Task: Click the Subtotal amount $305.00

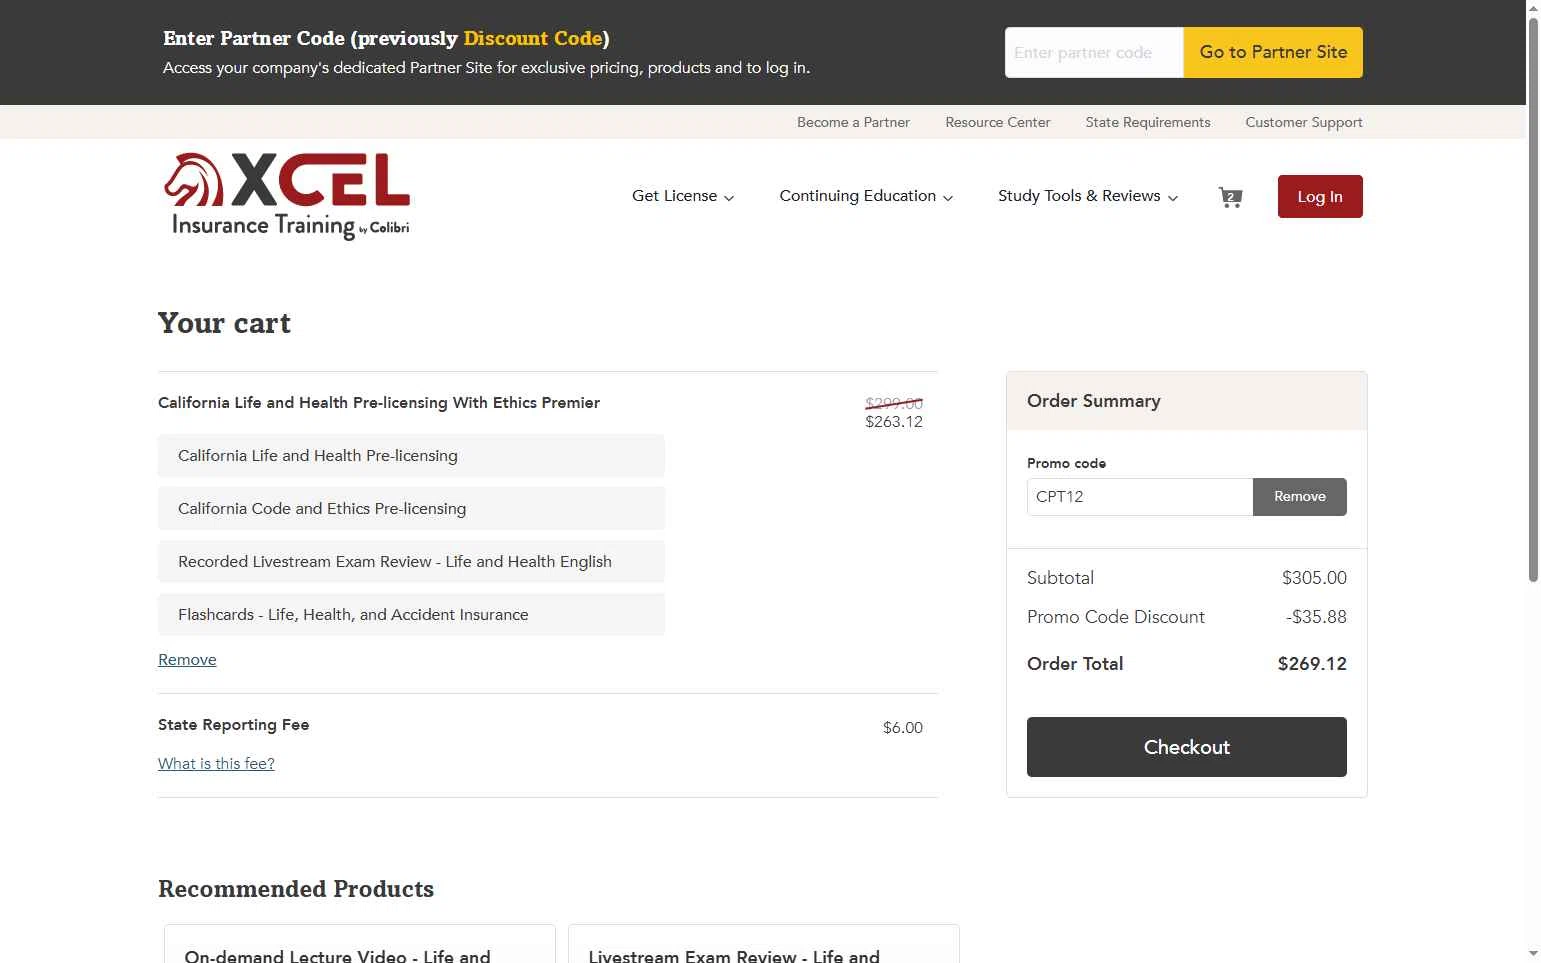Action: tap(1314, 578)
